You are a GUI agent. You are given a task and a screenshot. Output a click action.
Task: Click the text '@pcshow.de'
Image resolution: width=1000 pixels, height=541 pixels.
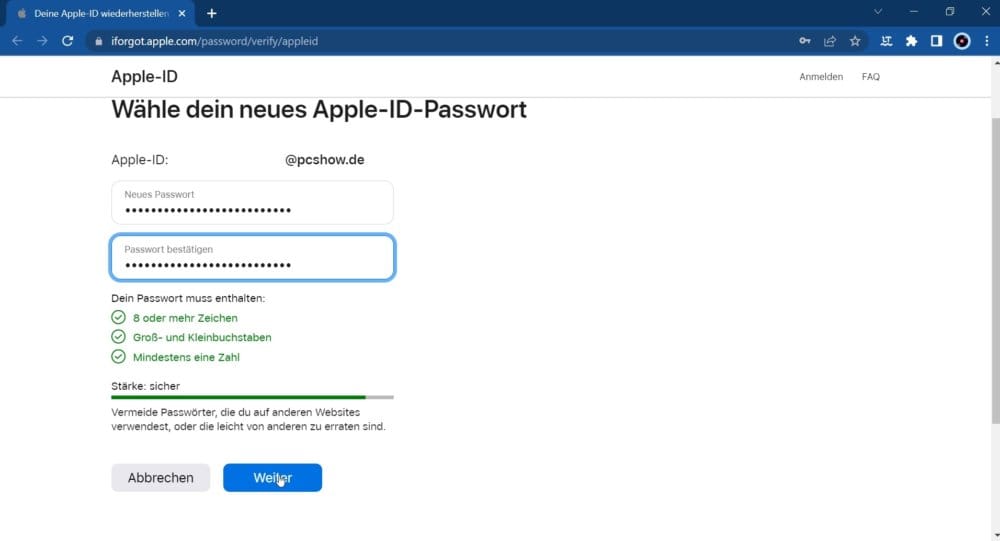tap(325, 159)
